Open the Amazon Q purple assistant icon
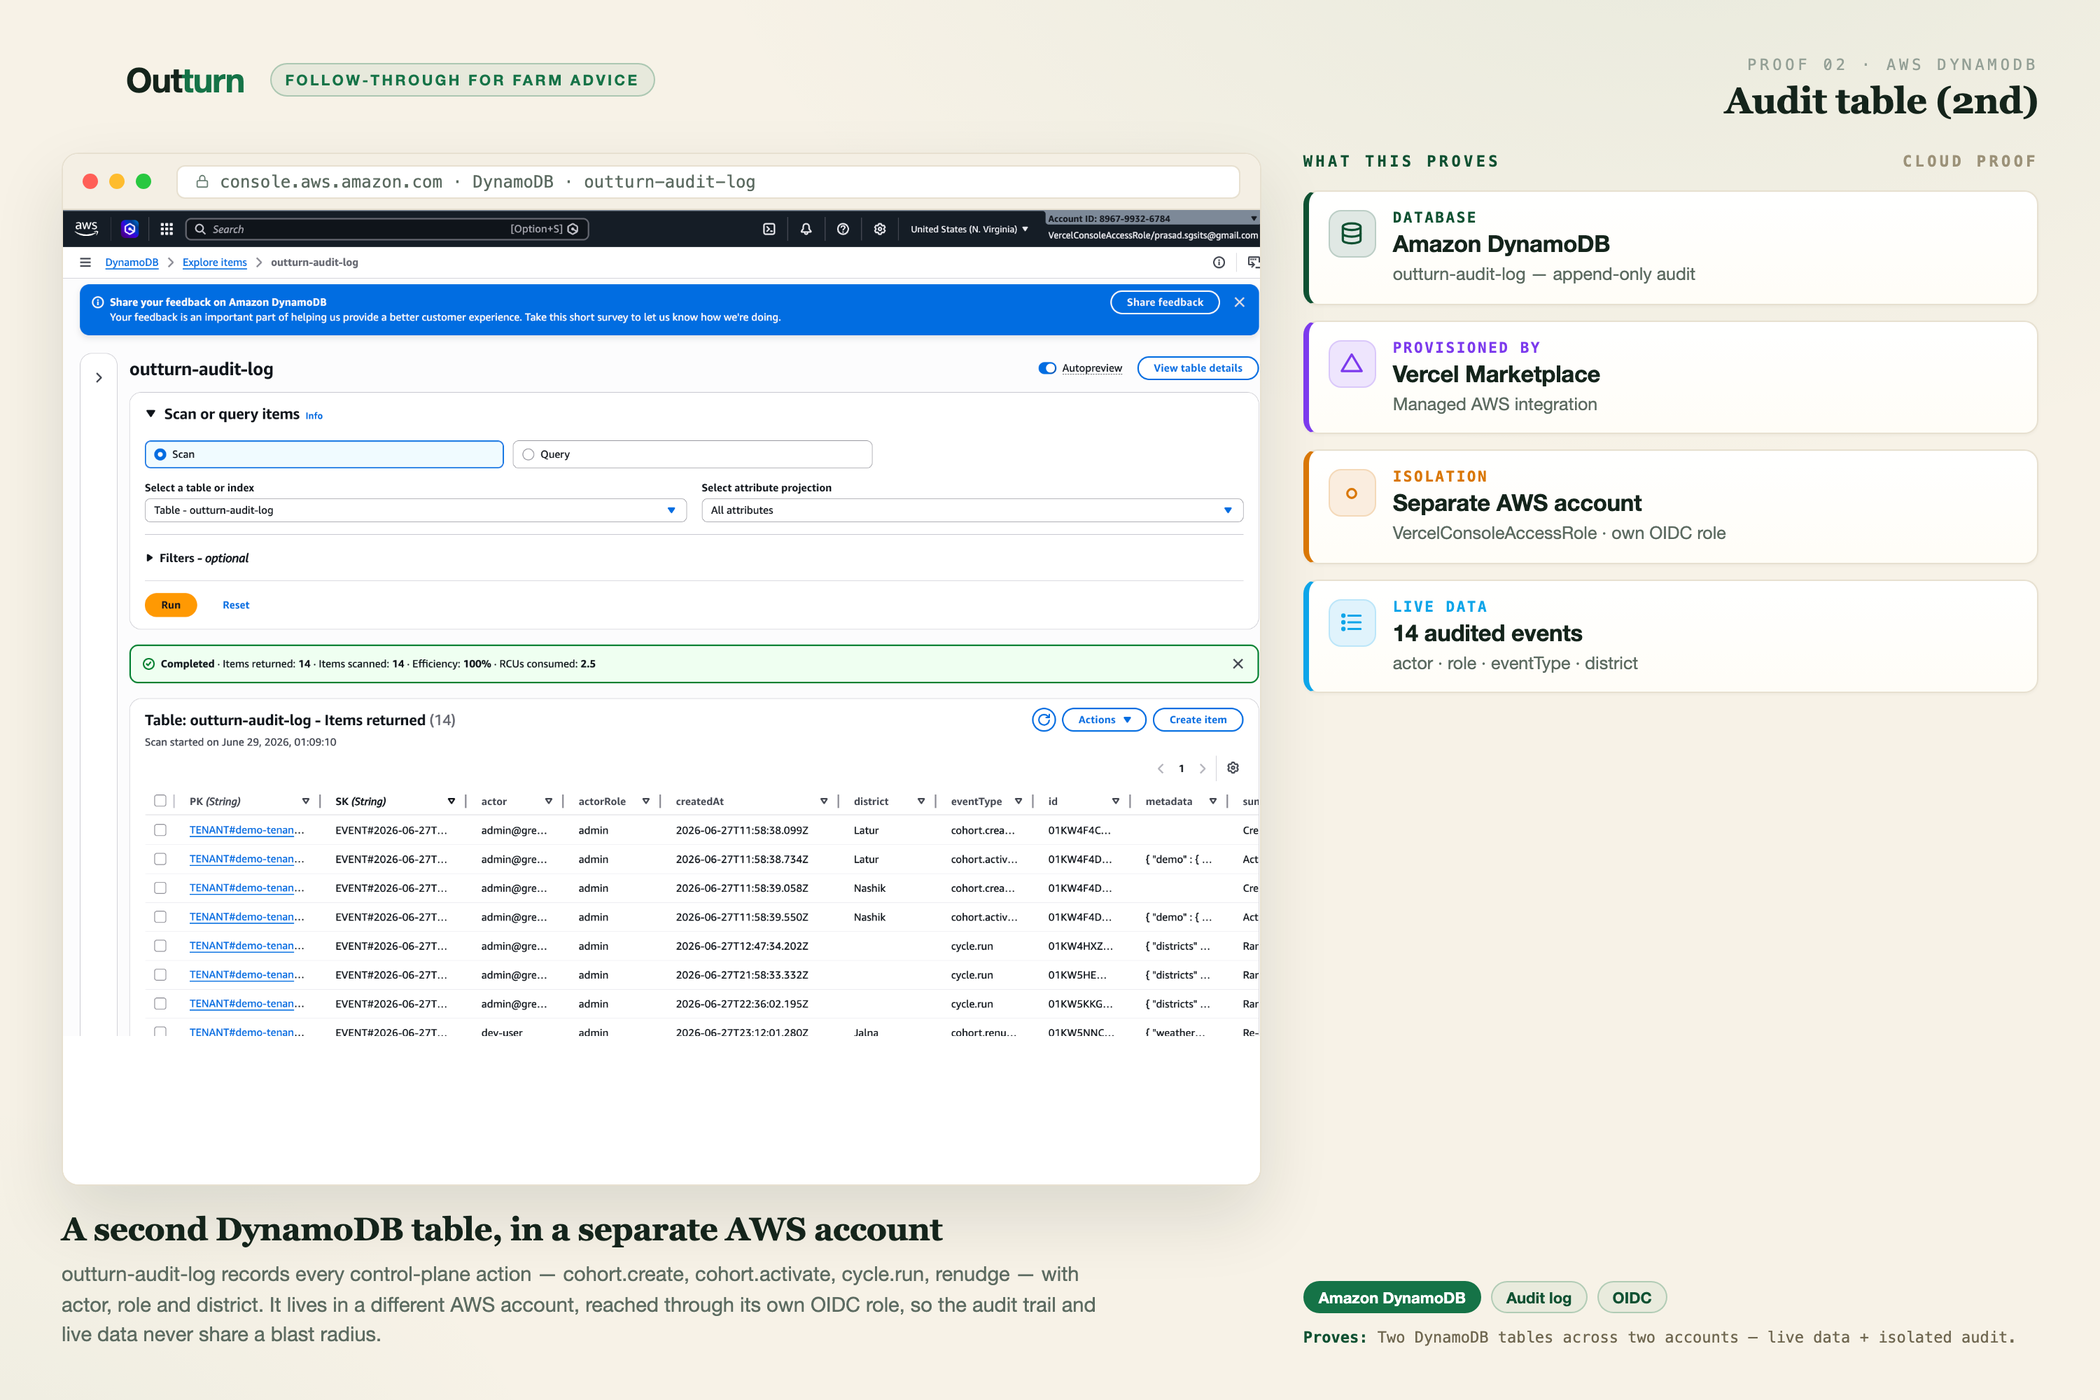This screenshot has height=1400, width=2100. tap(129, 229)
